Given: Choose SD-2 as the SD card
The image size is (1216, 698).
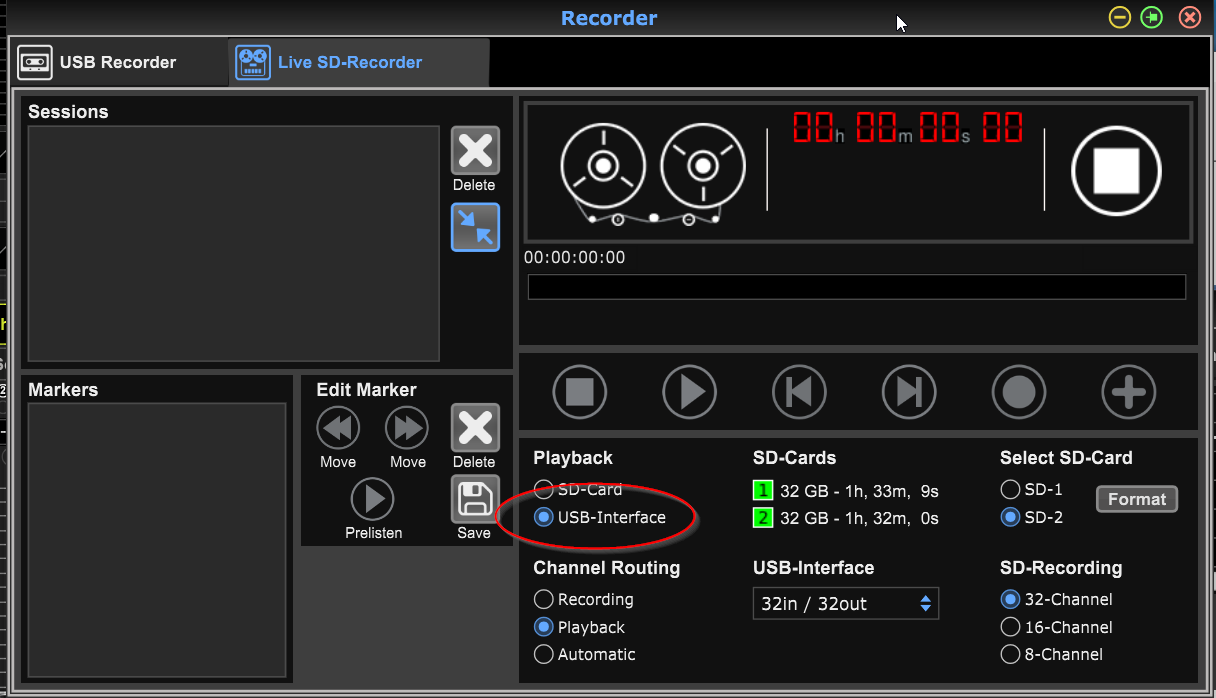Looking at the screenshot, I should pyautogui.click(x=1010, y=517).
